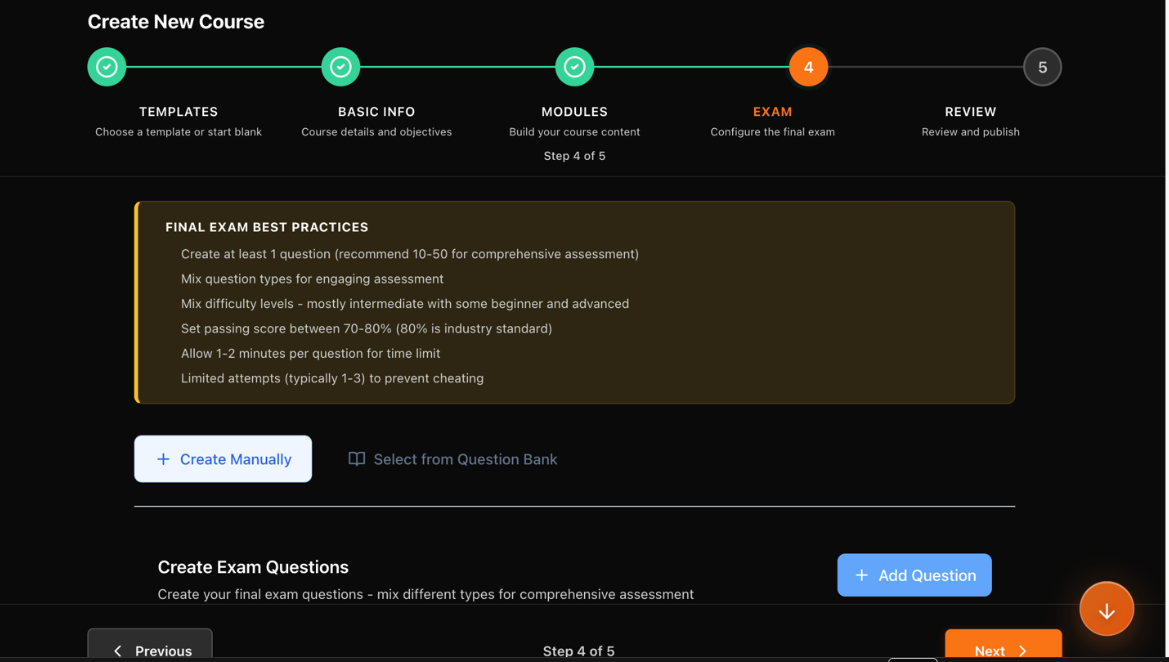Click the Previous button

150,650
